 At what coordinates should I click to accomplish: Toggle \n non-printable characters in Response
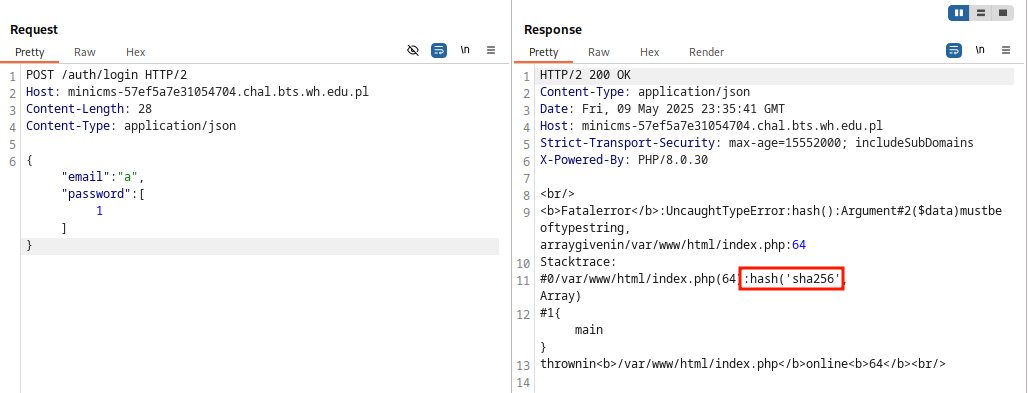979,50
